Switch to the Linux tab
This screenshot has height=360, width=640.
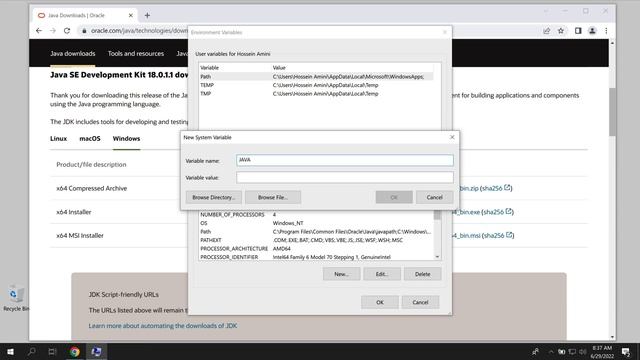(58, 138)
